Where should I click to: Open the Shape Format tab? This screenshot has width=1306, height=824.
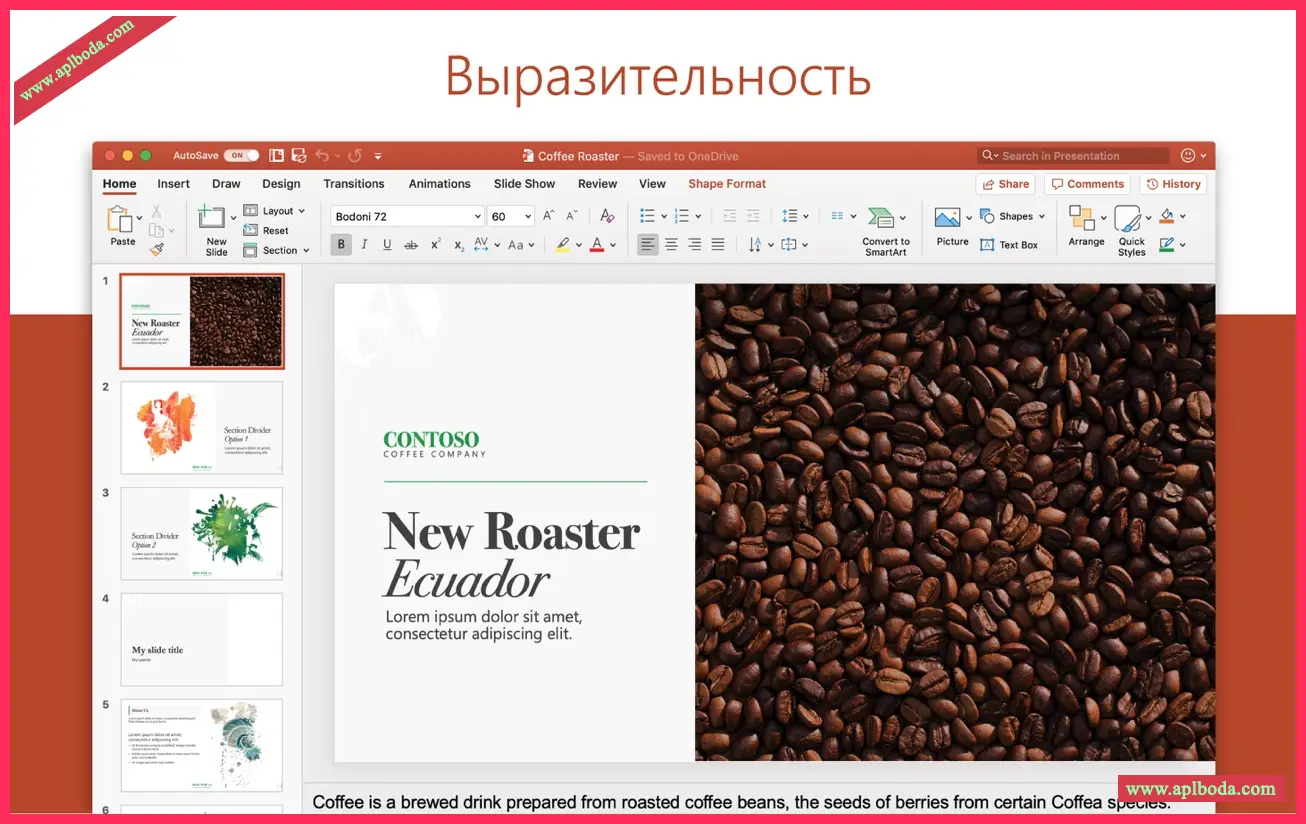(727, 184)
